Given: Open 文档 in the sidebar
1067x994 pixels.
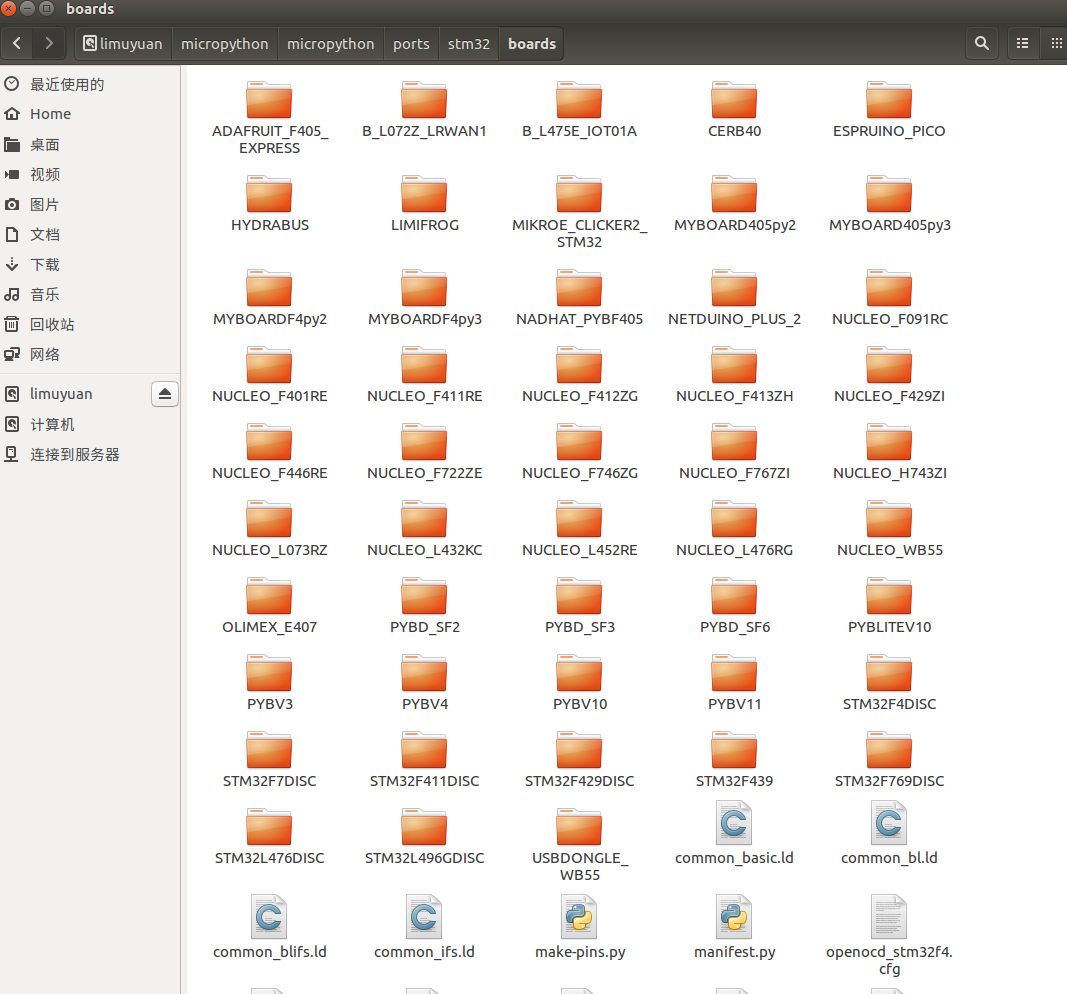Looking at the screenshot, I should tap(90, 234).
